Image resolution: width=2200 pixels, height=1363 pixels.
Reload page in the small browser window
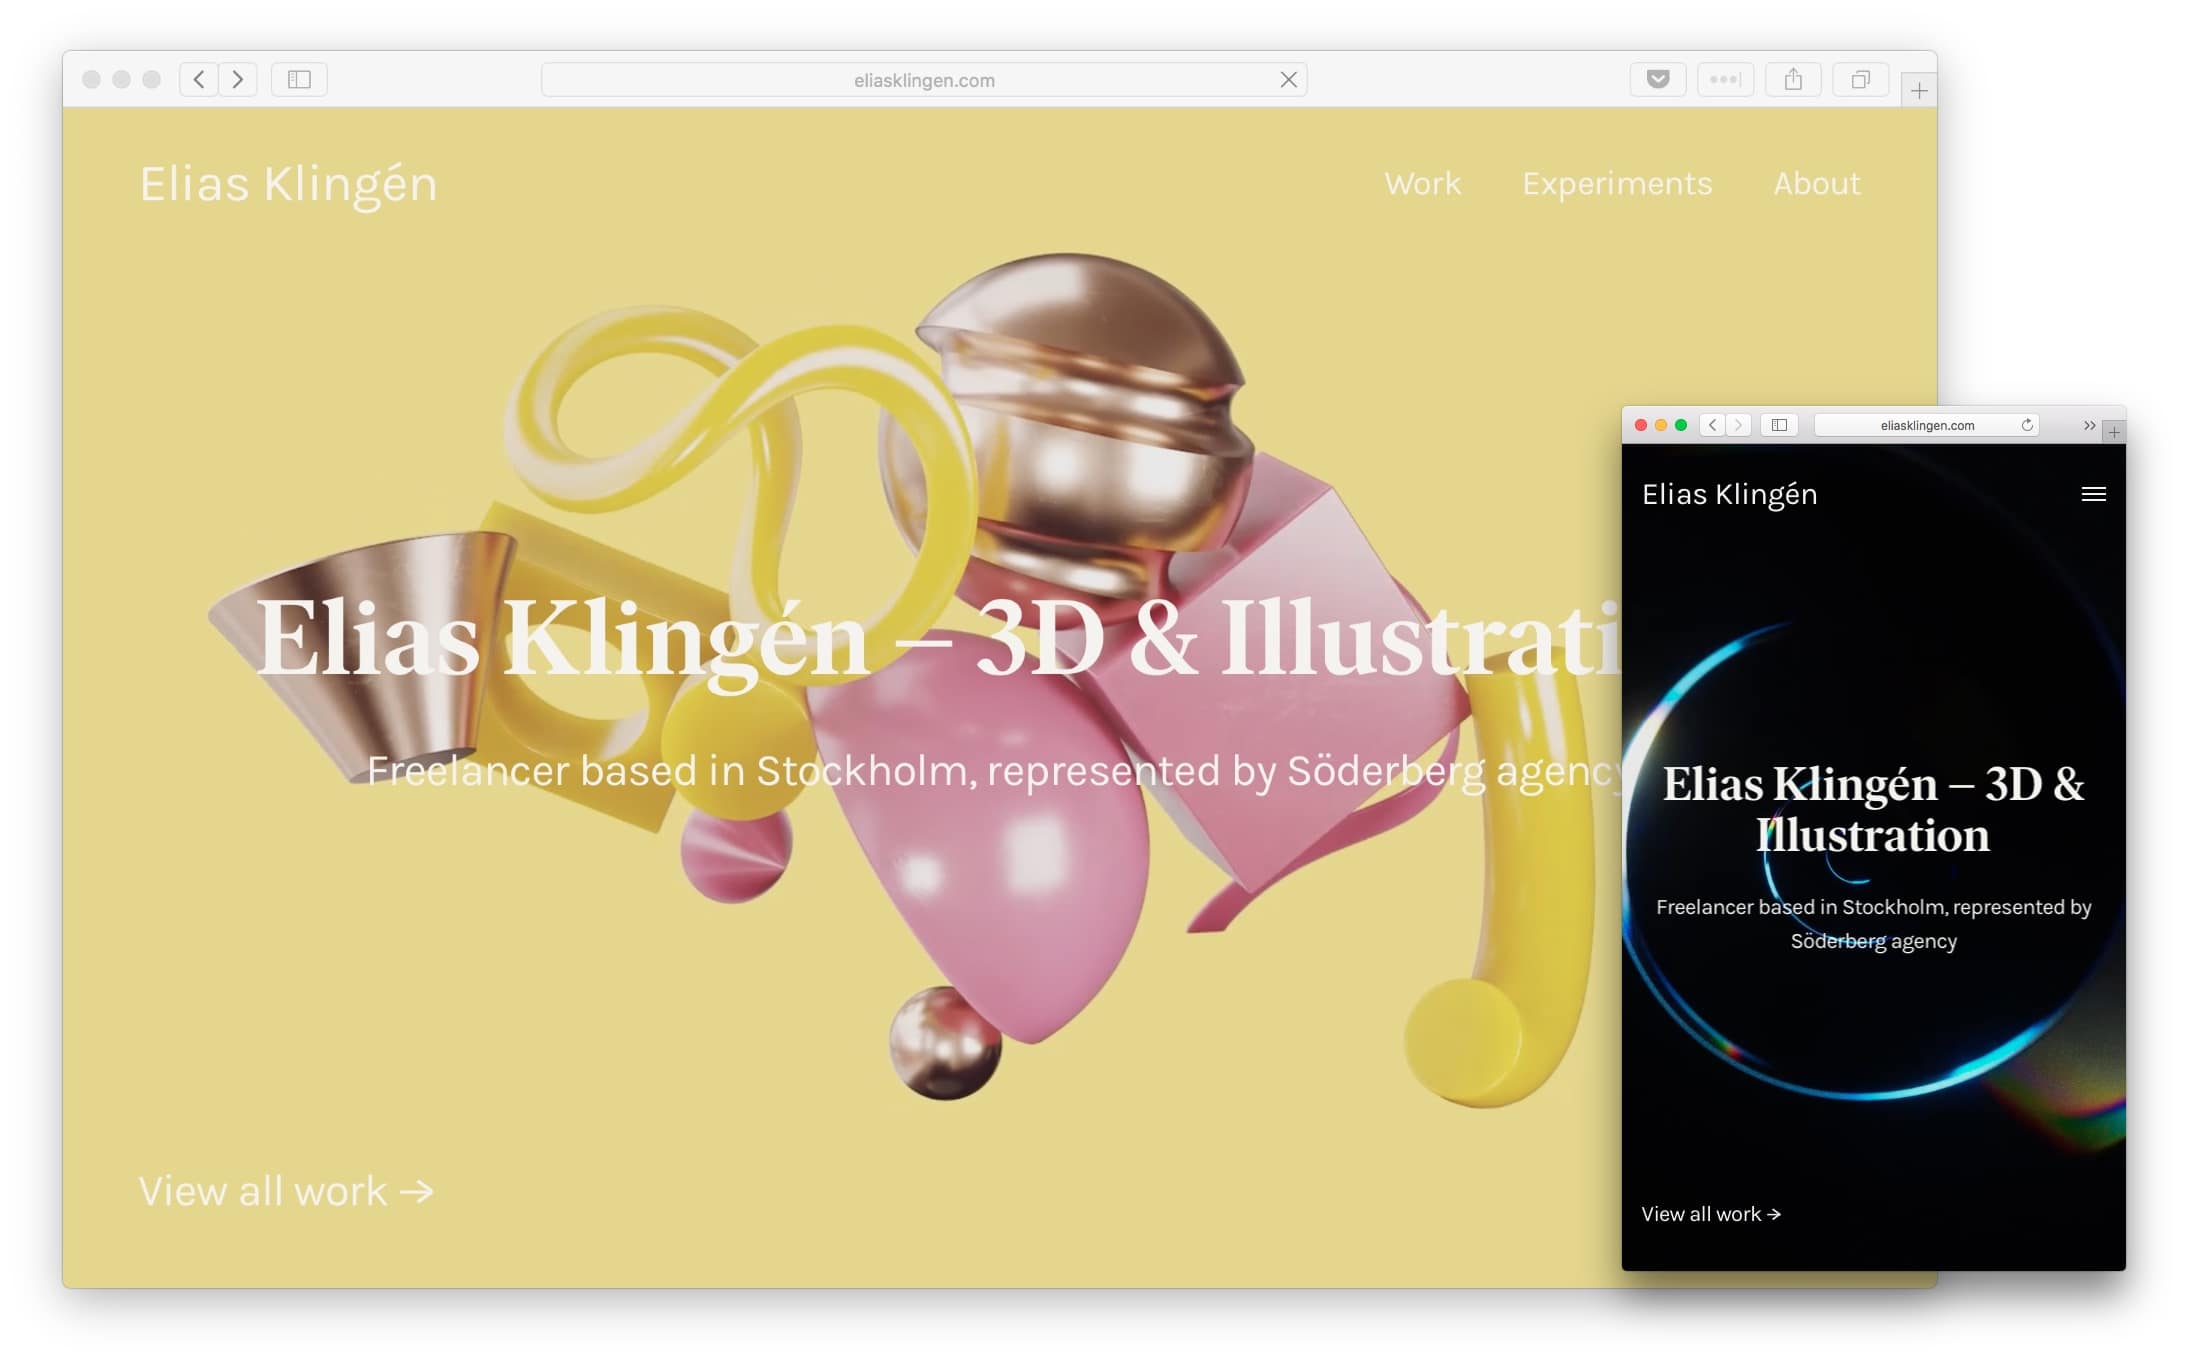[x=2027, y=425]
